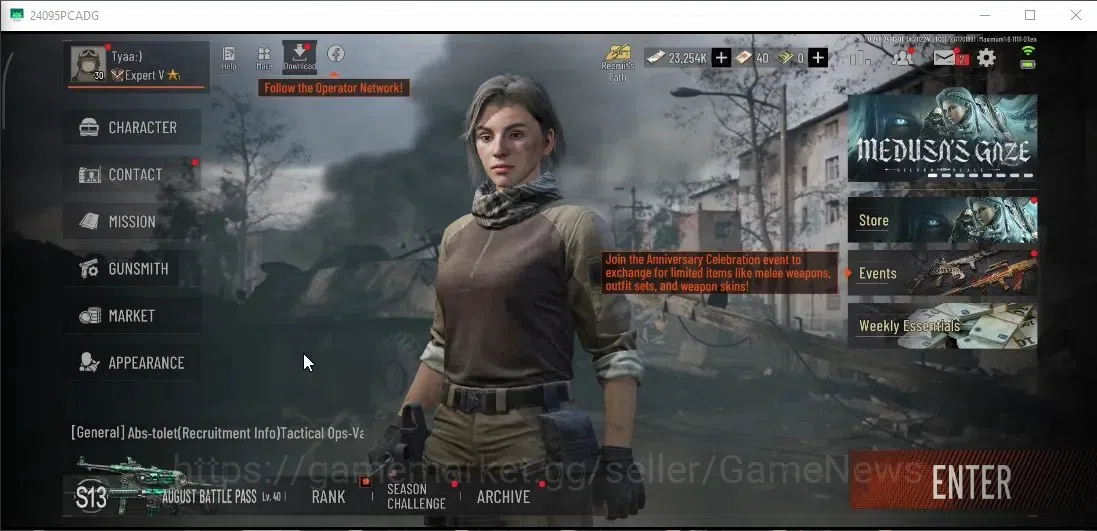Screen dimensions: 1097x531
Task: Add currency with plus next to gold bills
Action: 819,58
